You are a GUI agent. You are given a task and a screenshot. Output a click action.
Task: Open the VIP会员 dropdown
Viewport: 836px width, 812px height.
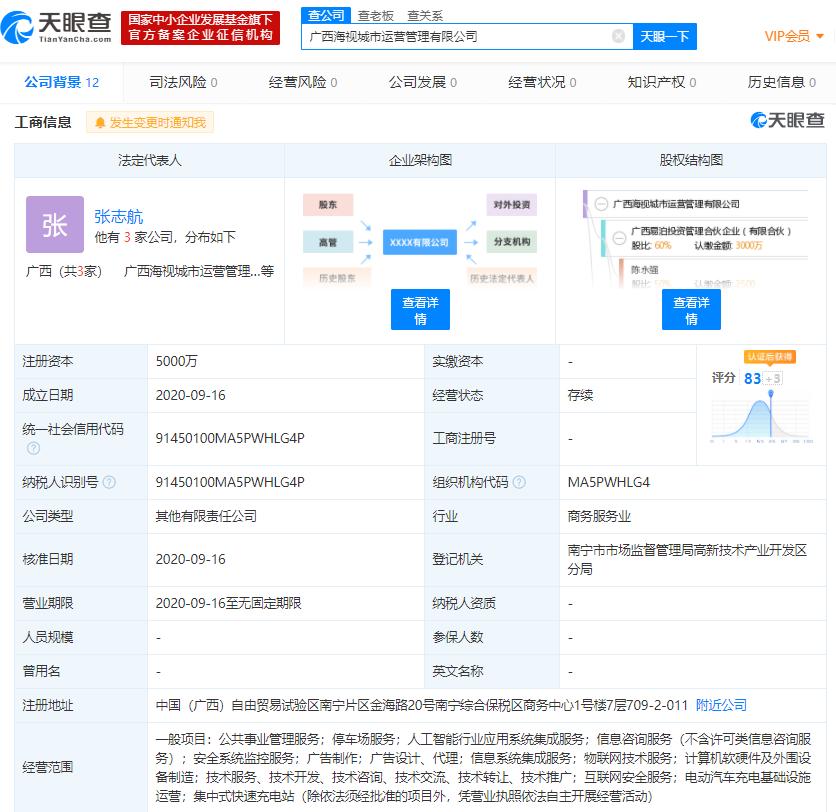tap(794, 36)
